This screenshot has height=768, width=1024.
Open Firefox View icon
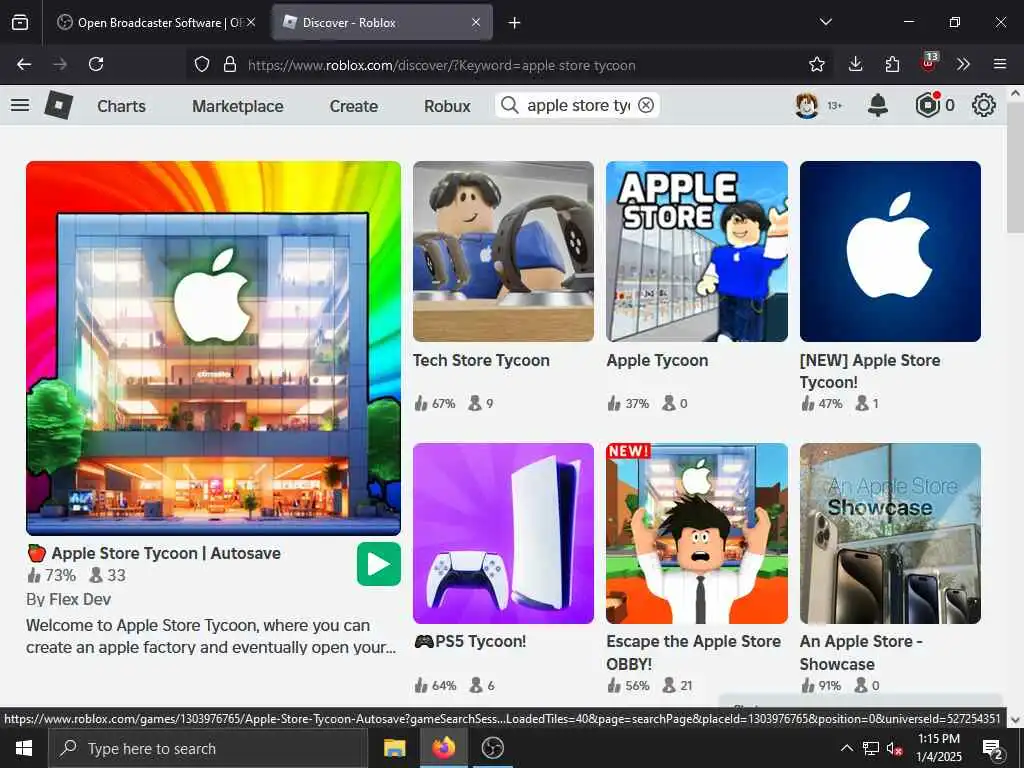pos(20,22)
